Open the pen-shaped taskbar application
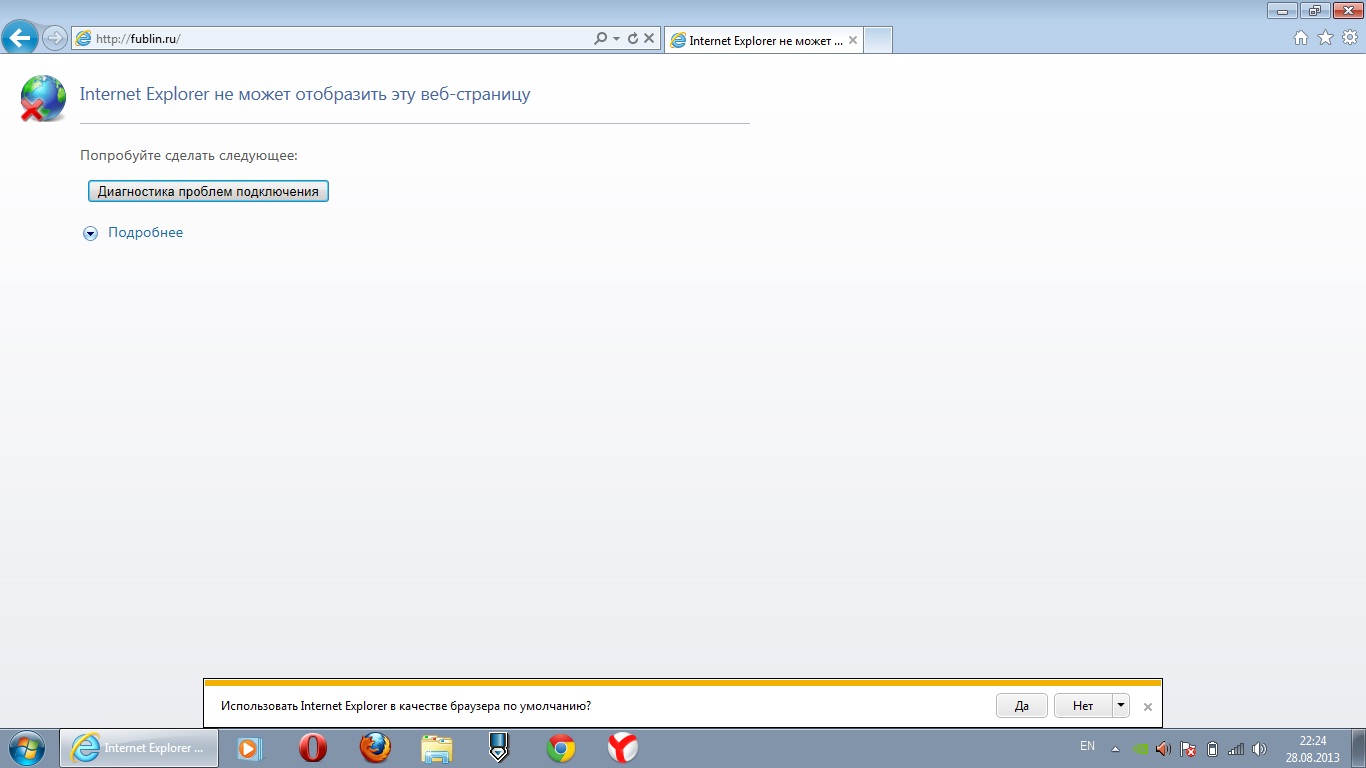 (498, 748)
